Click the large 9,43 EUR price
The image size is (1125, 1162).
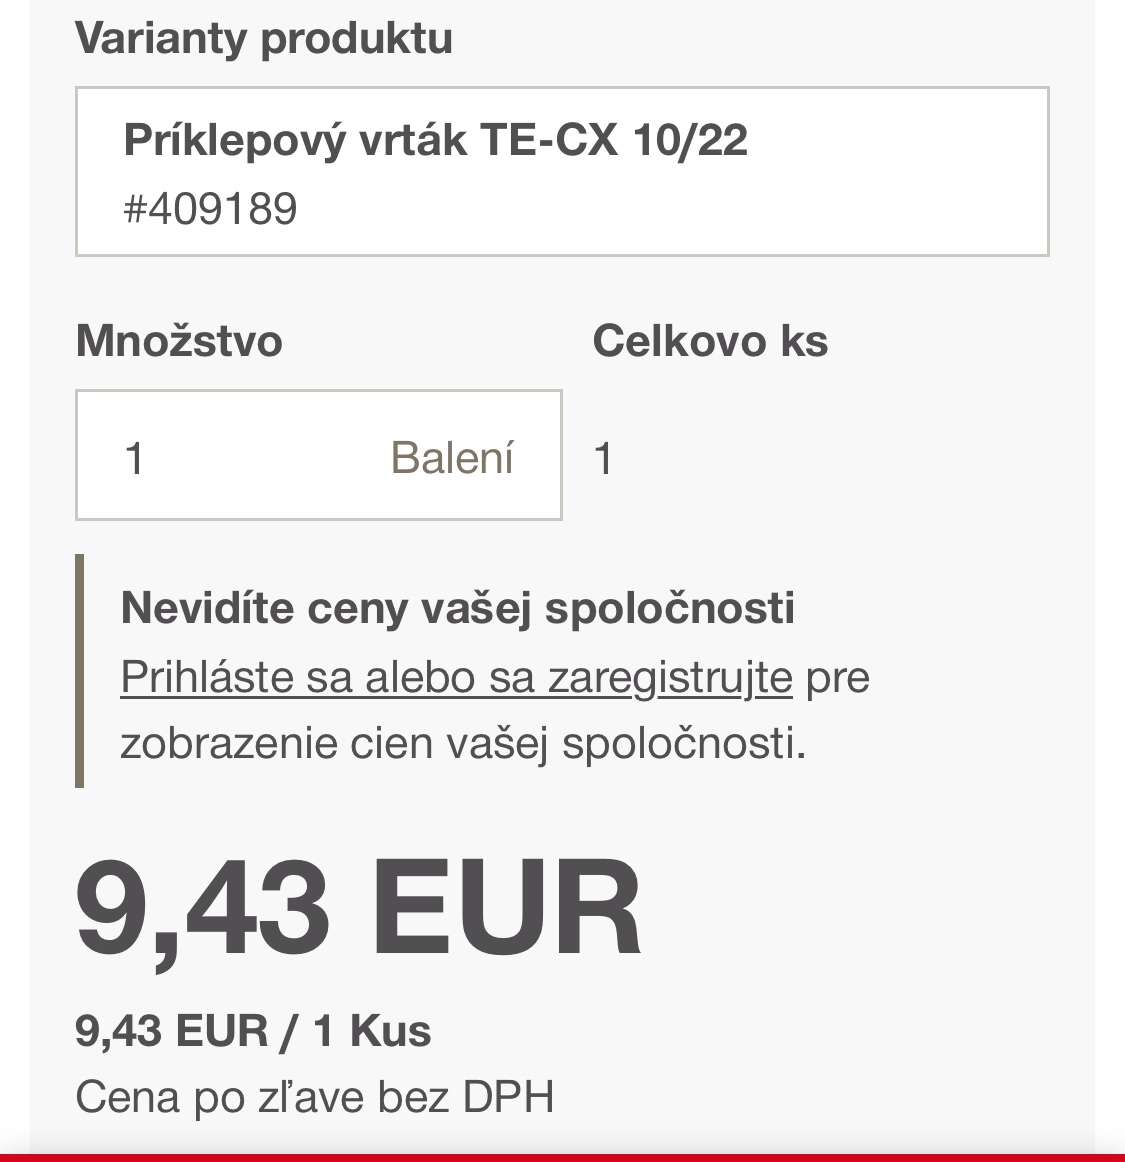pyautogui.click(x=358, y=908)
